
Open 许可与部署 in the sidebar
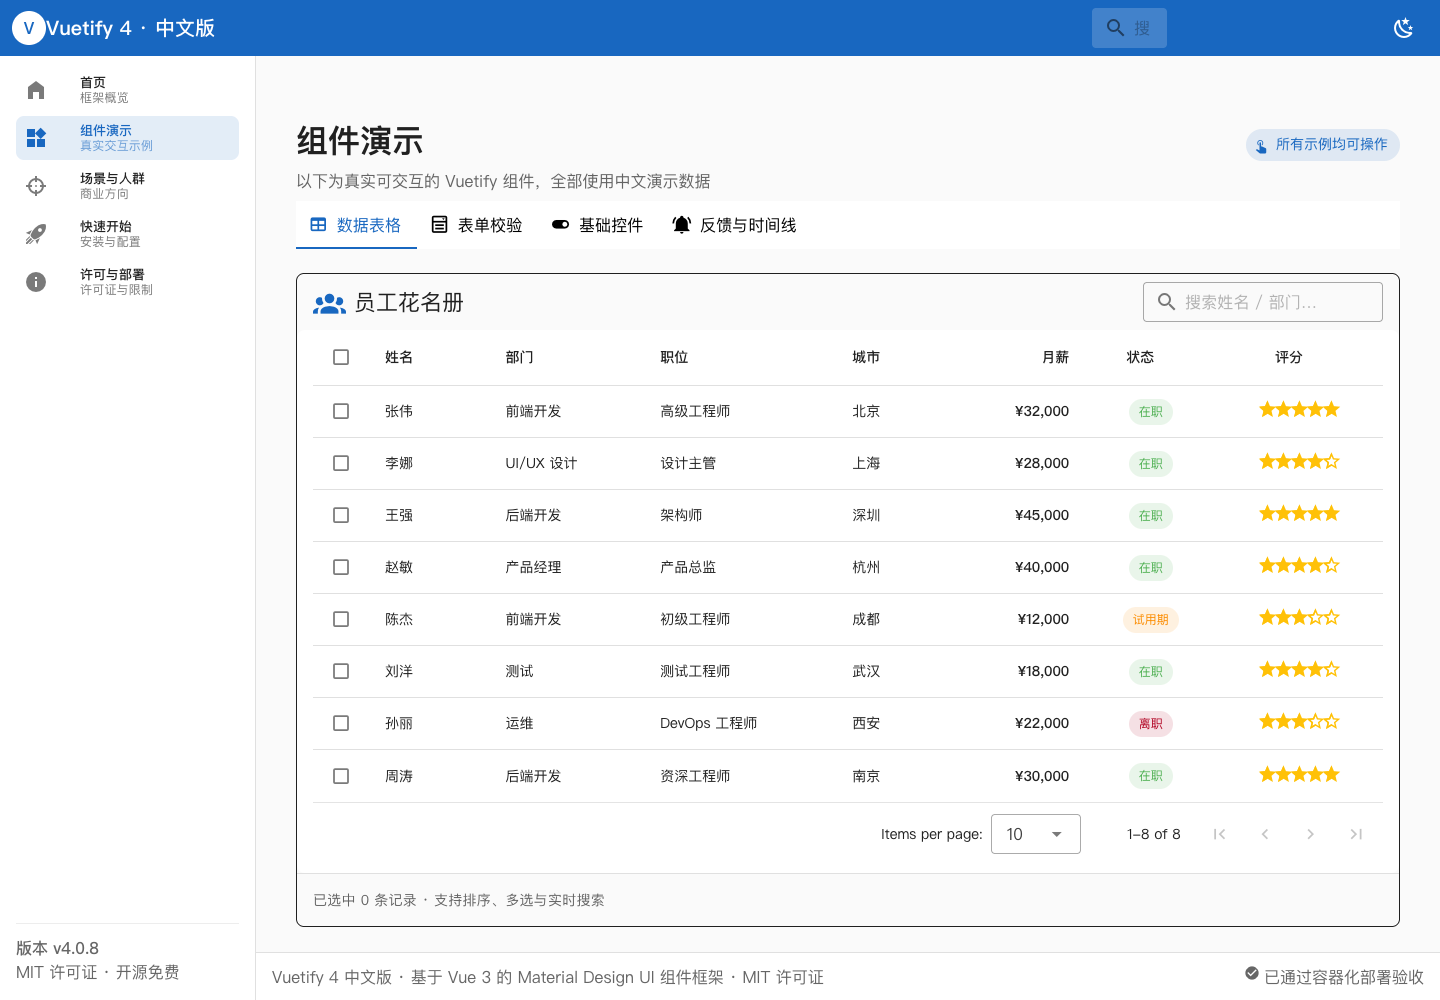(127, 282)
